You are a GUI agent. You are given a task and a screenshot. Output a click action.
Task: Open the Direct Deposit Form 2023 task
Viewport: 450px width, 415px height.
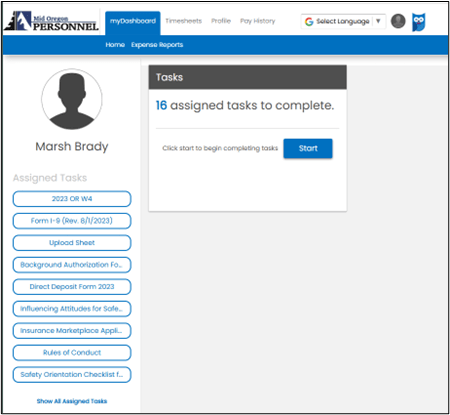coord(72,287)
